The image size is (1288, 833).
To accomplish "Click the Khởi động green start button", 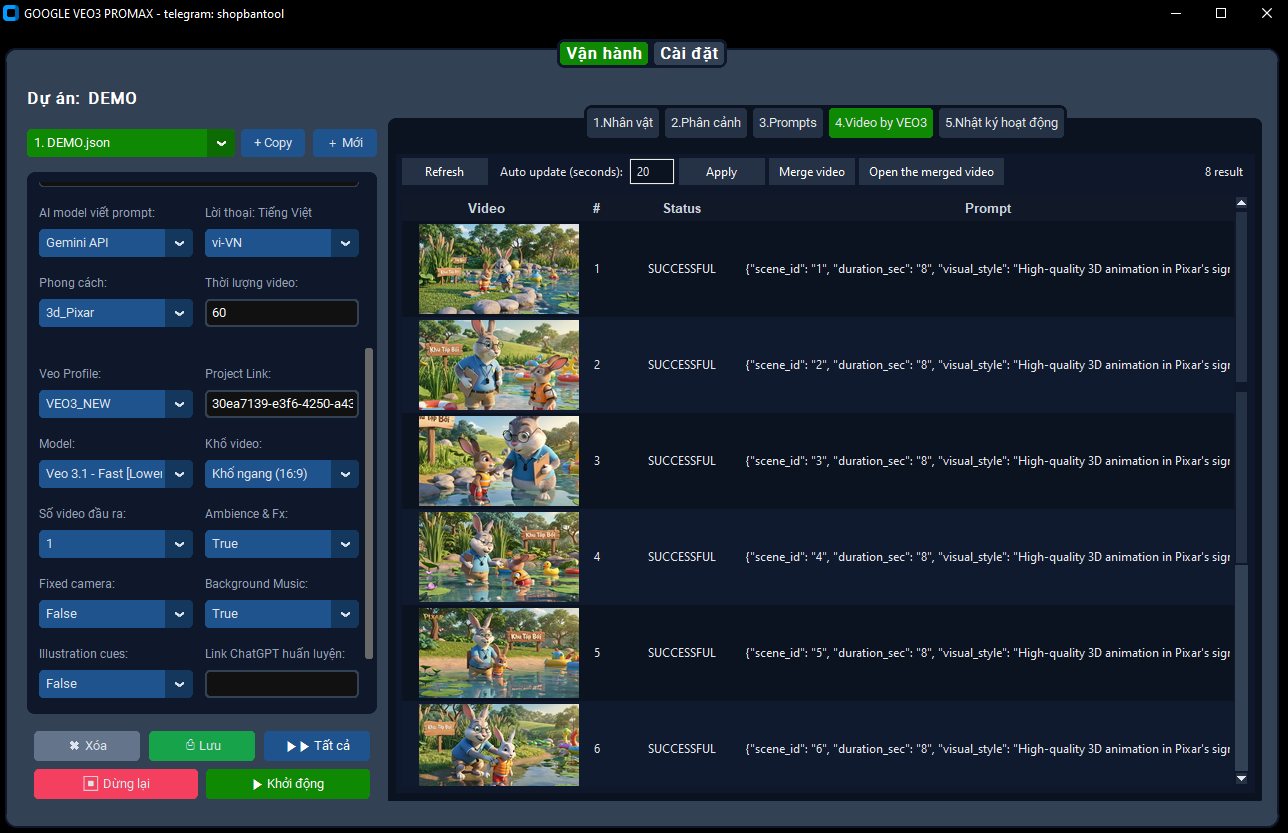I will coord(287,784).
